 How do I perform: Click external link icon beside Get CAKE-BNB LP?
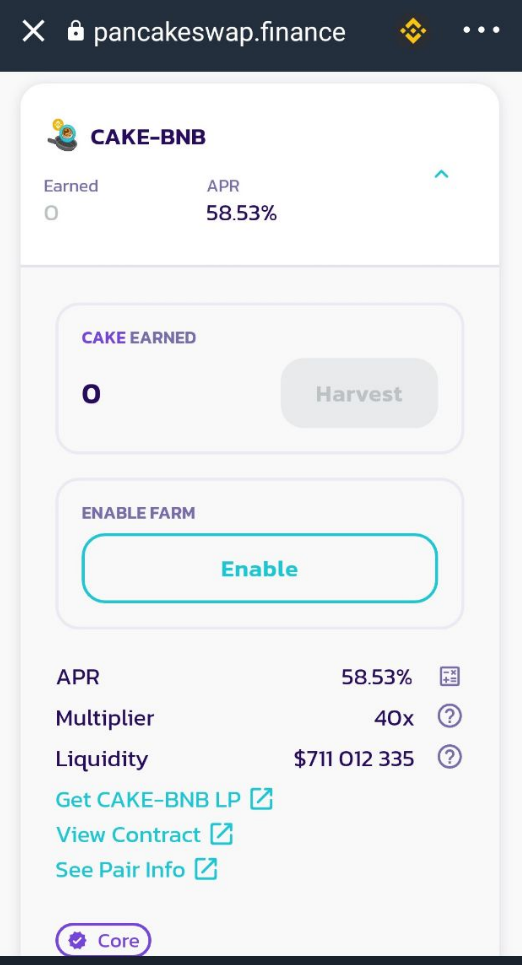click(261, 799)
